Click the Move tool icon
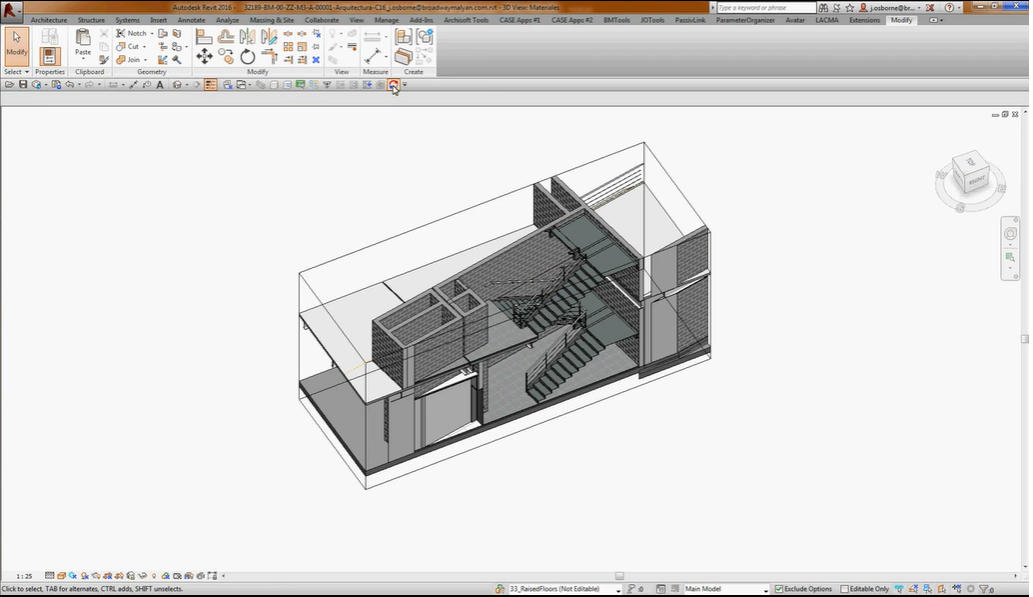The width and height of the screenshot is (1033, 597). [204, 57]
